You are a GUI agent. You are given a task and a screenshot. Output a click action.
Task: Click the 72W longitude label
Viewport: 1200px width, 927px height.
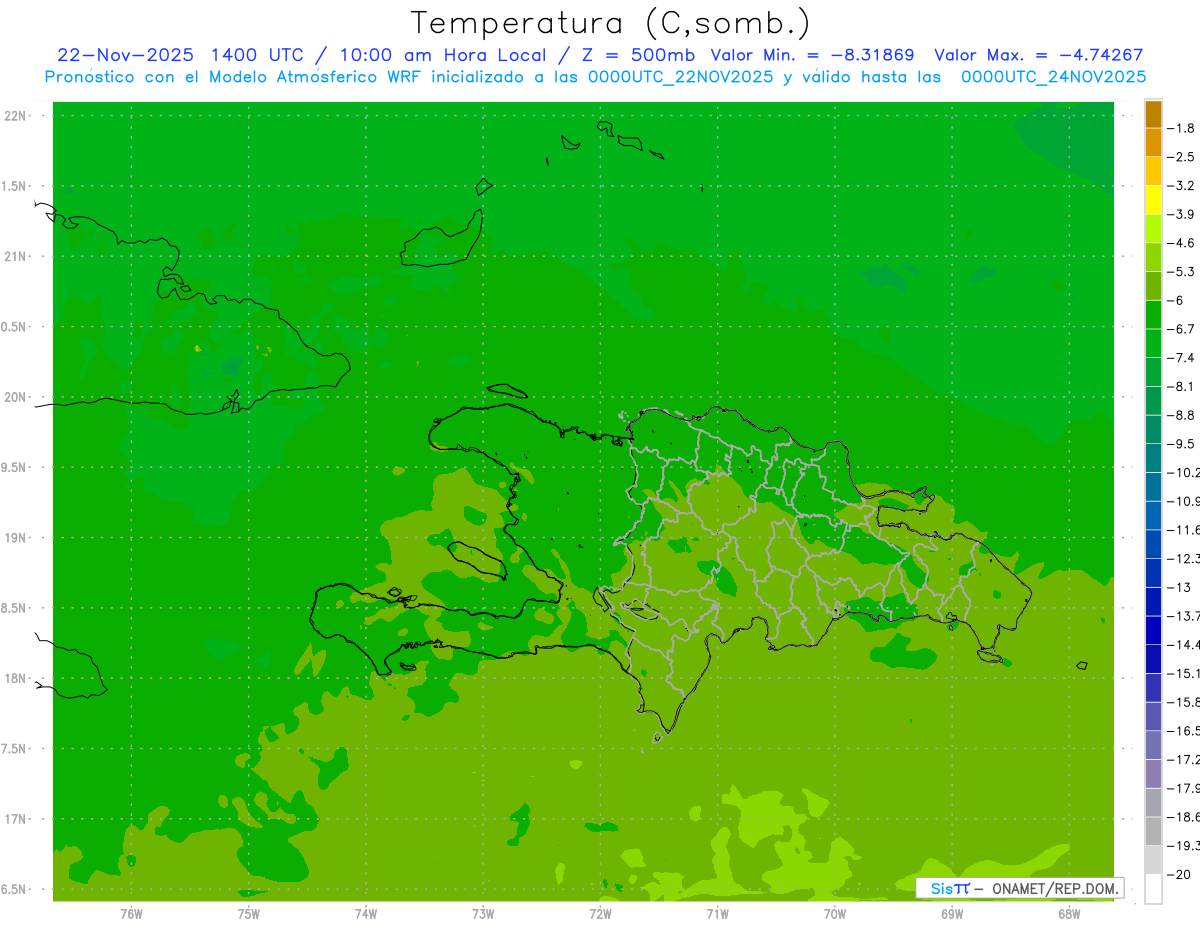[600, 913]
